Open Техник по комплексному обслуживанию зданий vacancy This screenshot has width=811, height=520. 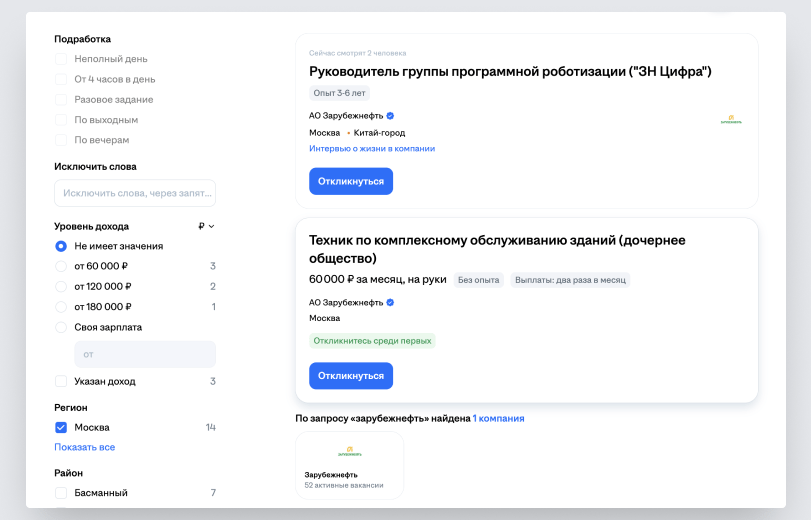(497, 249)
